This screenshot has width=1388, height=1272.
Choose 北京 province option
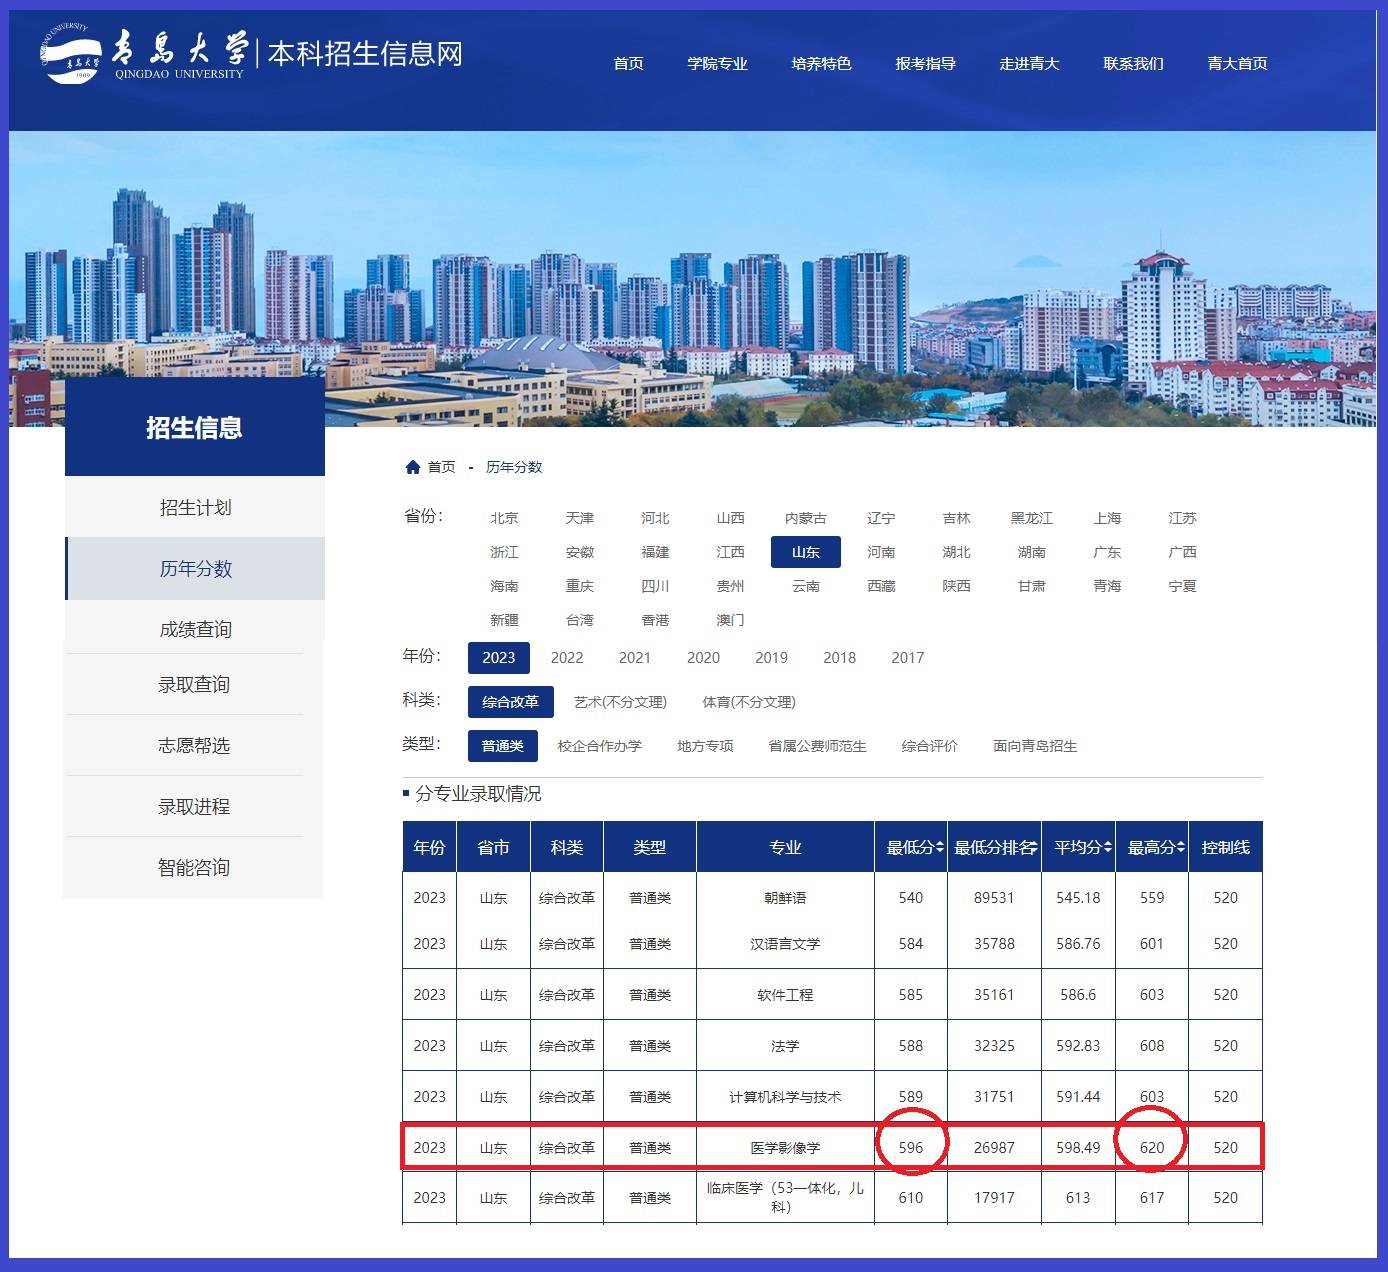[504, 518]
